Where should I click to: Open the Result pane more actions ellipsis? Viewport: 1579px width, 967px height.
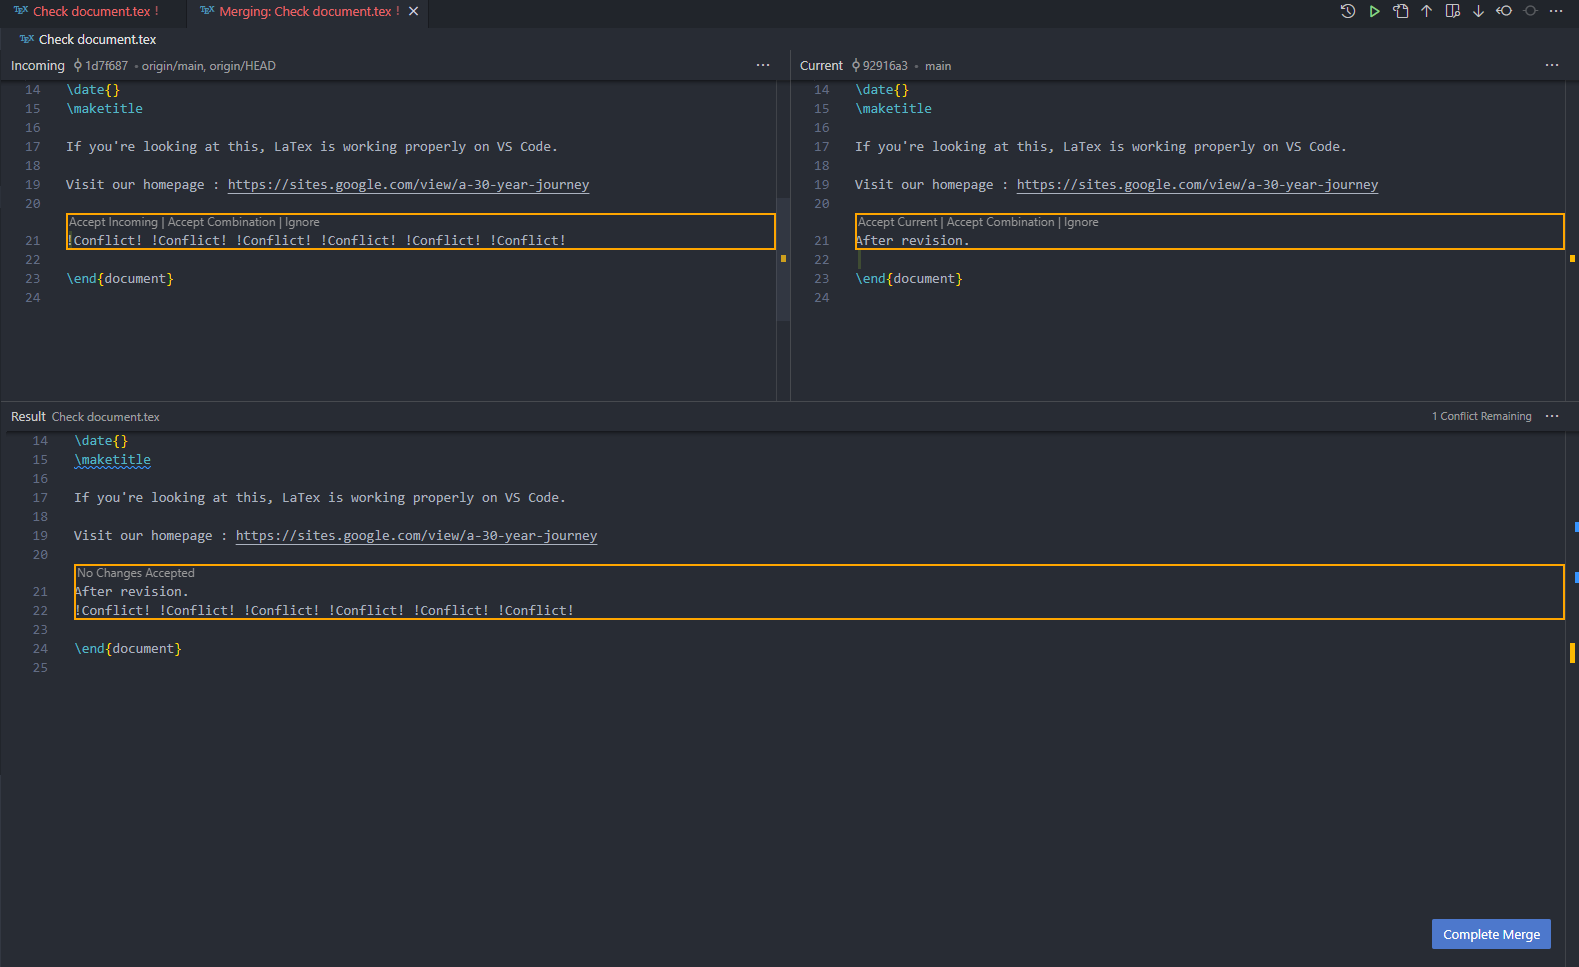point(1552,416)
